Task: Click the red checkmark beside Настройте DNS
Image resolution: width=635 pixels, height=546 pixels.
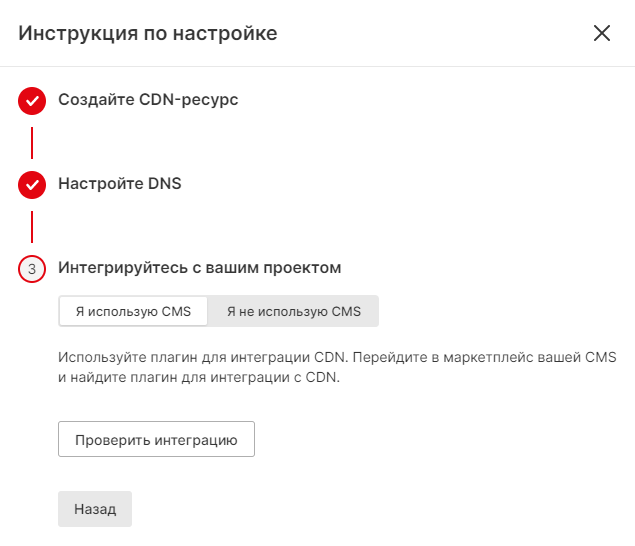Action: (32, 184)
